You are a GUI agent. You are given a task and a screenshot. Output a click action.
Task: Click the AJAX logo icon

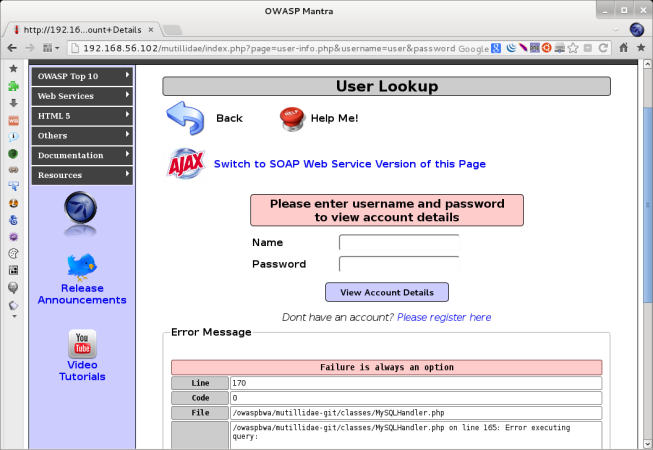pos(186,163)
